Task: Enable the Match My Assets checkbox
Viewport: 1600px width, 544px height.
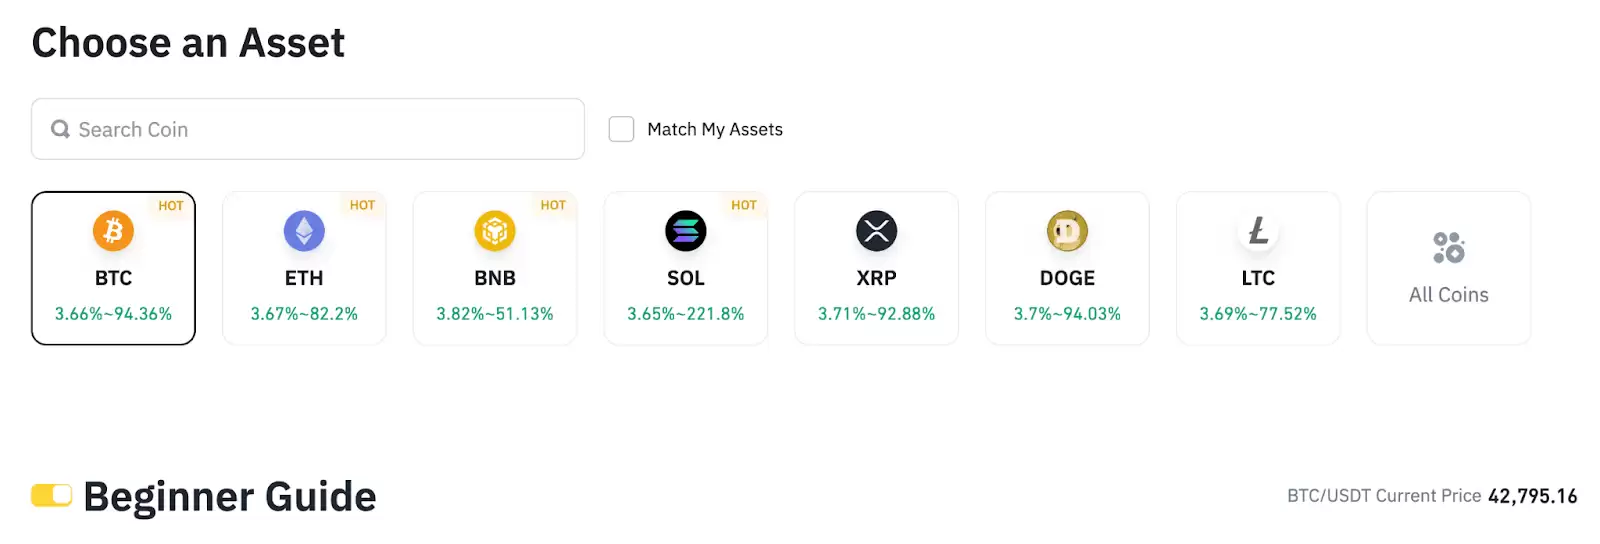Action: [x=621, y=129]
